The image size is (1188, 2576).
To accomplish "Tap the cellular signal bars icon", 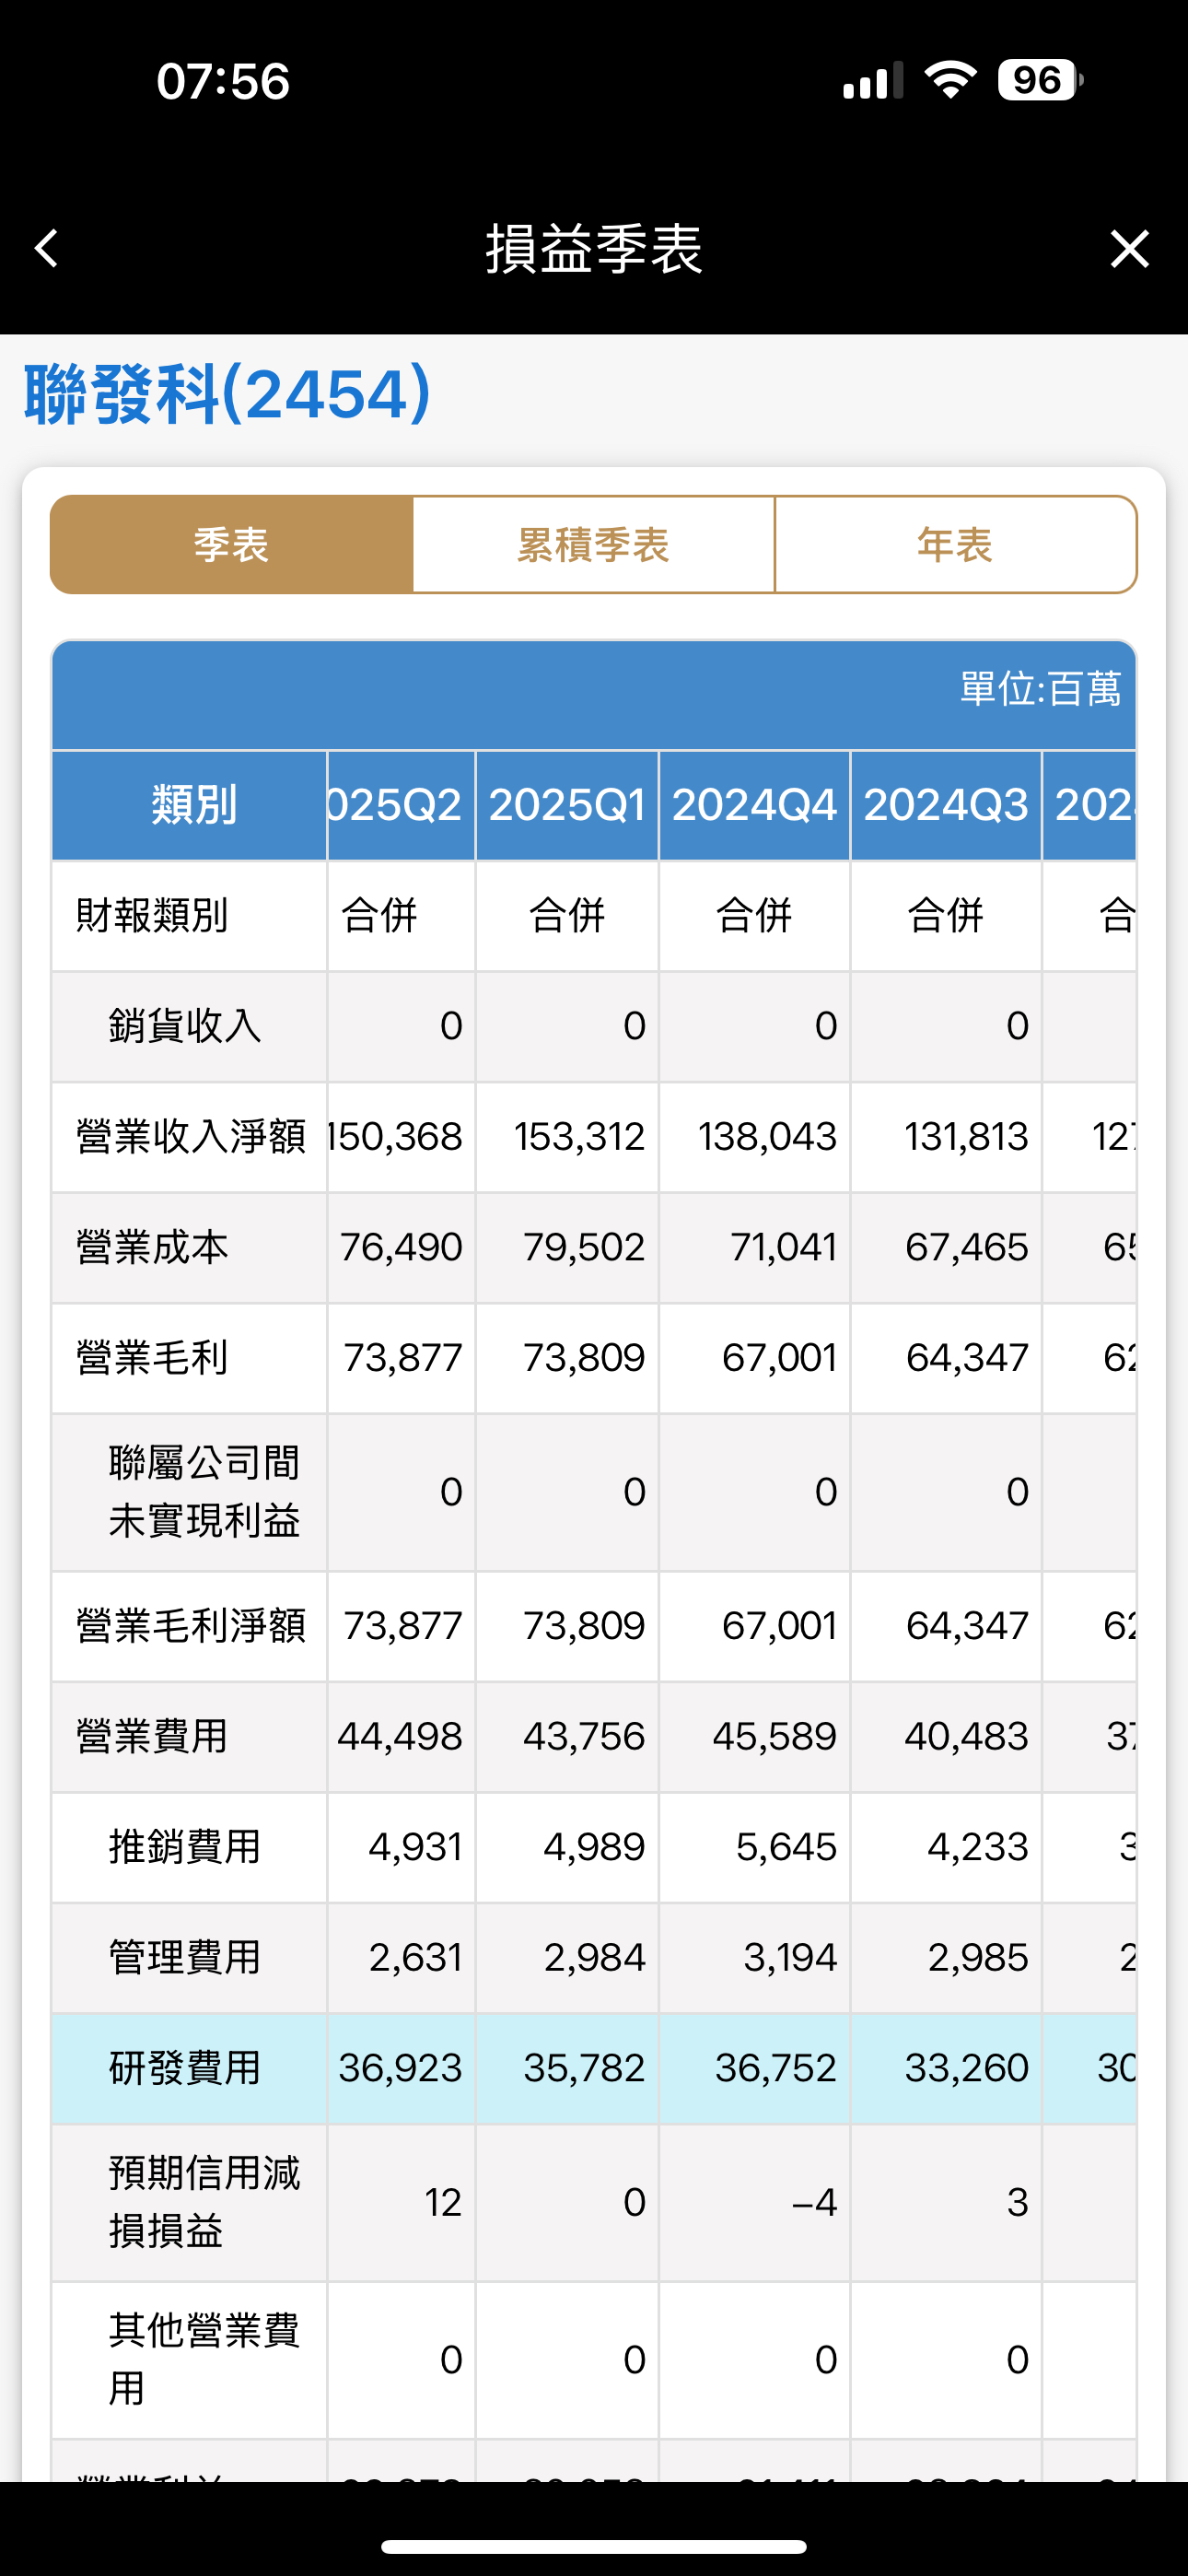I will [873, 80].
